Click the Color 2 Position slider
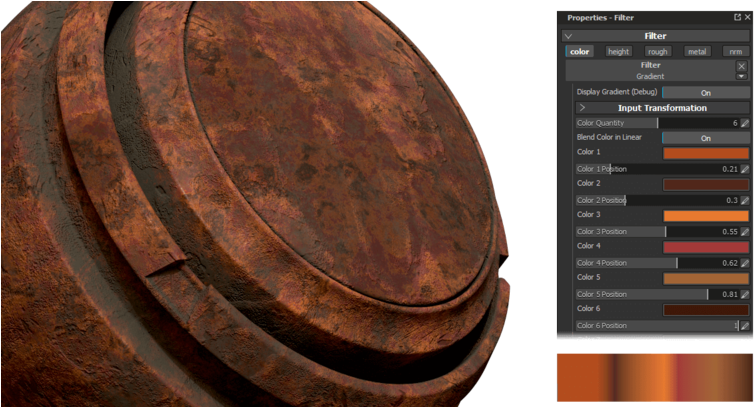The width and height of the screenshot is (754, 407). (657, 200)
